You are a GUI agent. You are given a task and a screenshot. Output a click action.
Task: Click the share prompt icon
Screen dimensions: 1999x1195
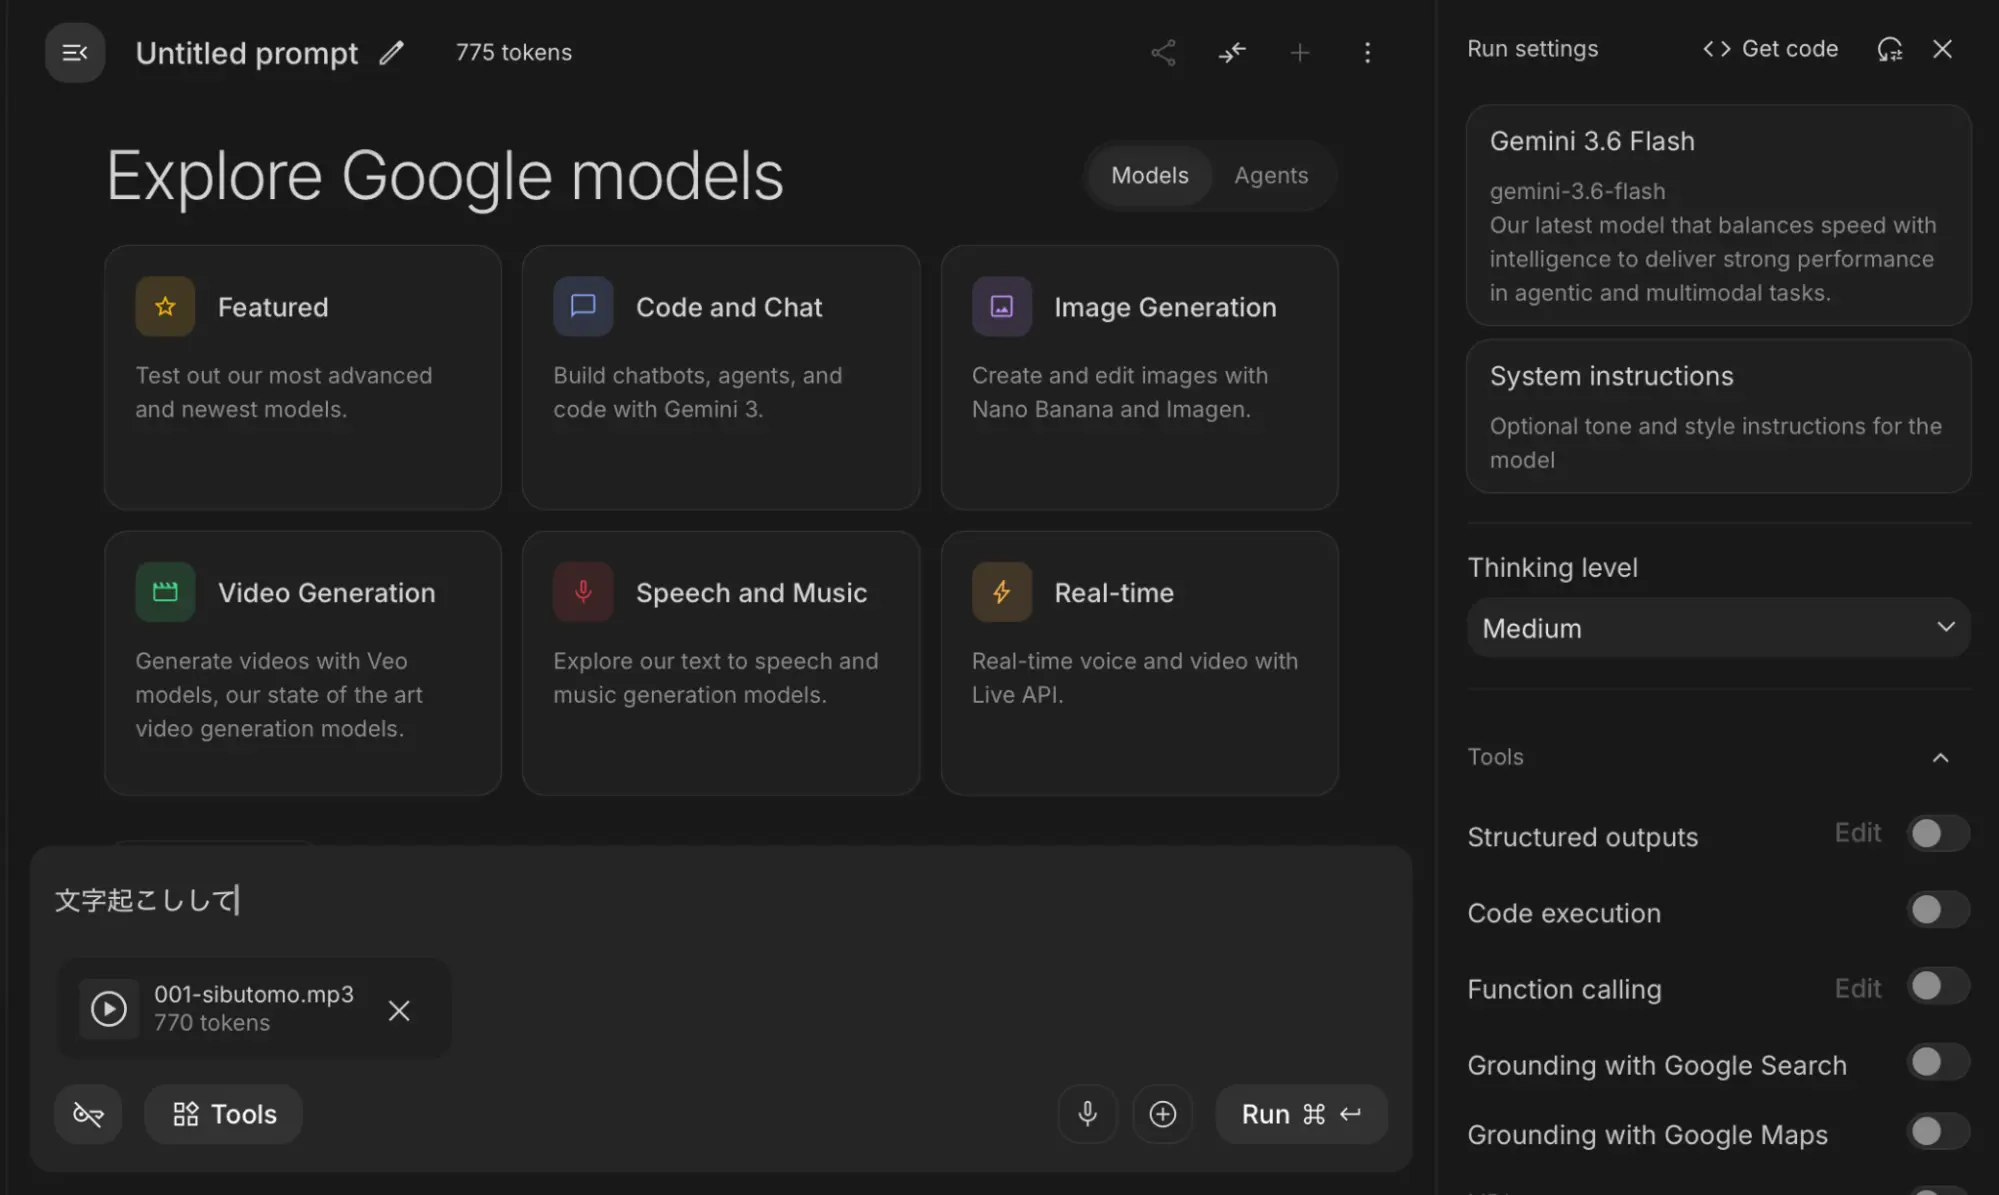[1163, 52]
